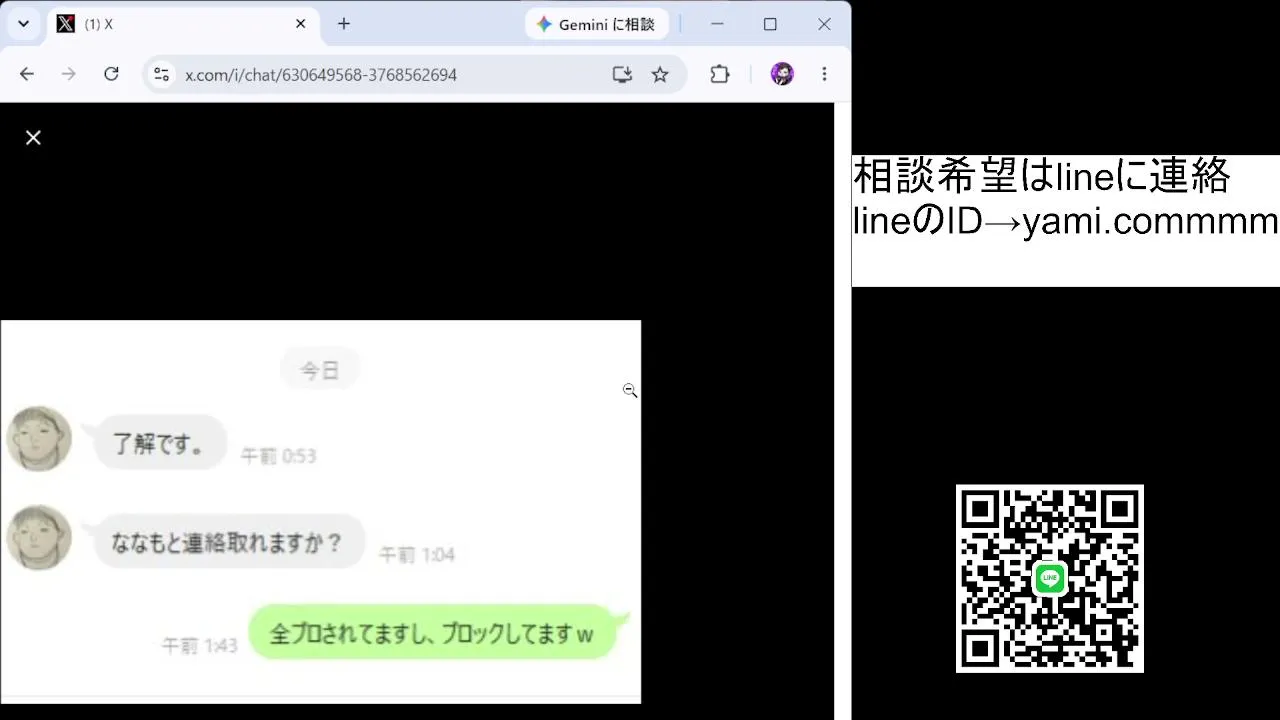Click the "午前 1:43" timestamp
Viewport: 1280px width, 720px height.
click(200, 646)
